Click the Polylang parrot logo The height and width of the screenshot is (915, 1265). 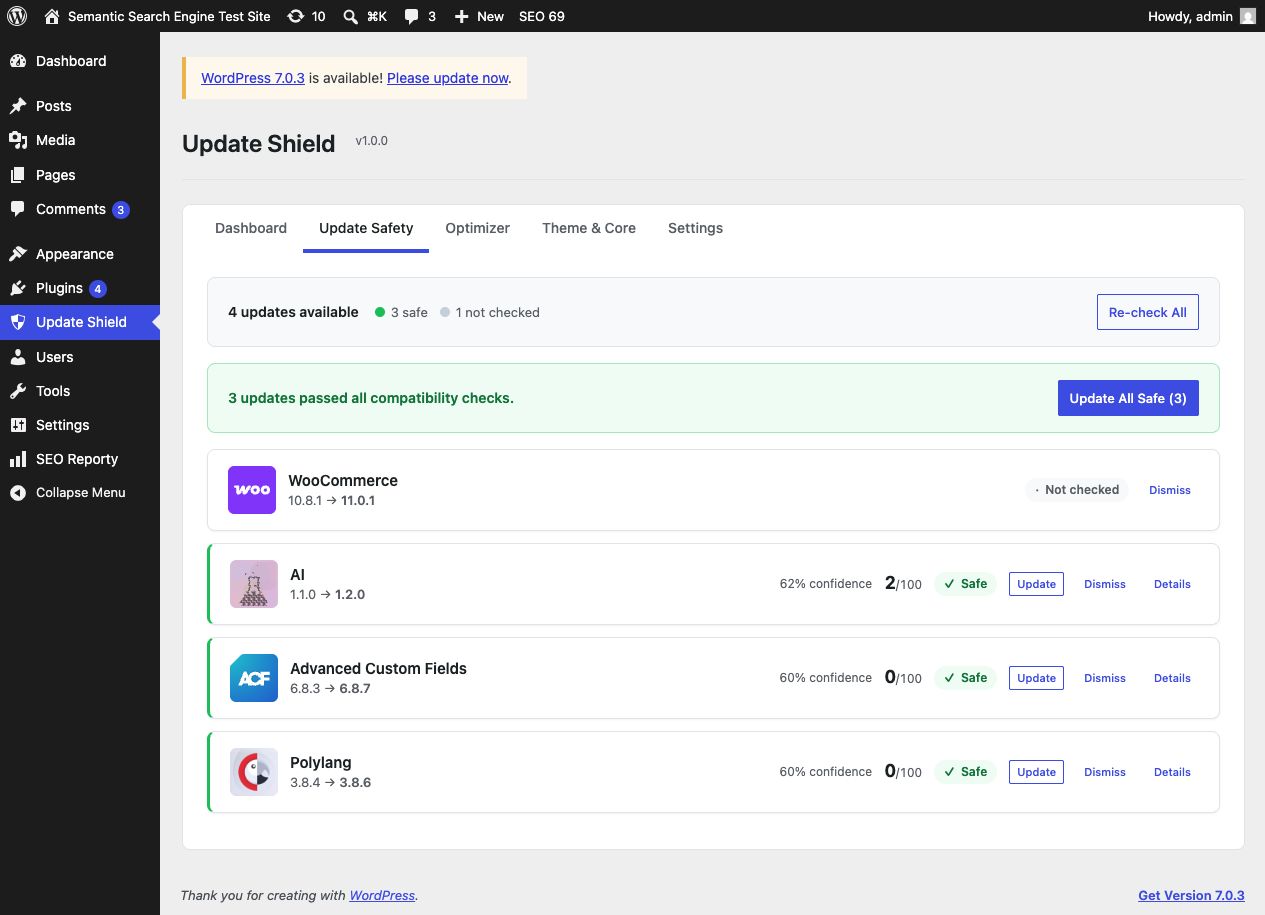[x=254, y=772]
